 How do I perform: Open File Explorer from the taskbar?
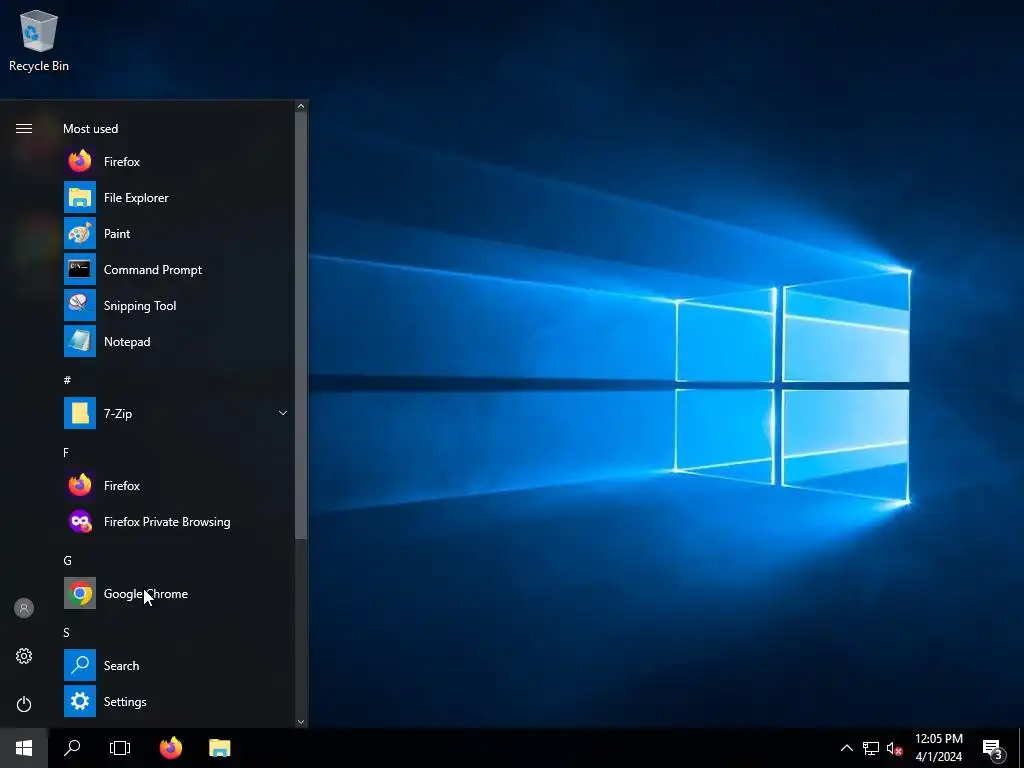click(x=219, y=748)
